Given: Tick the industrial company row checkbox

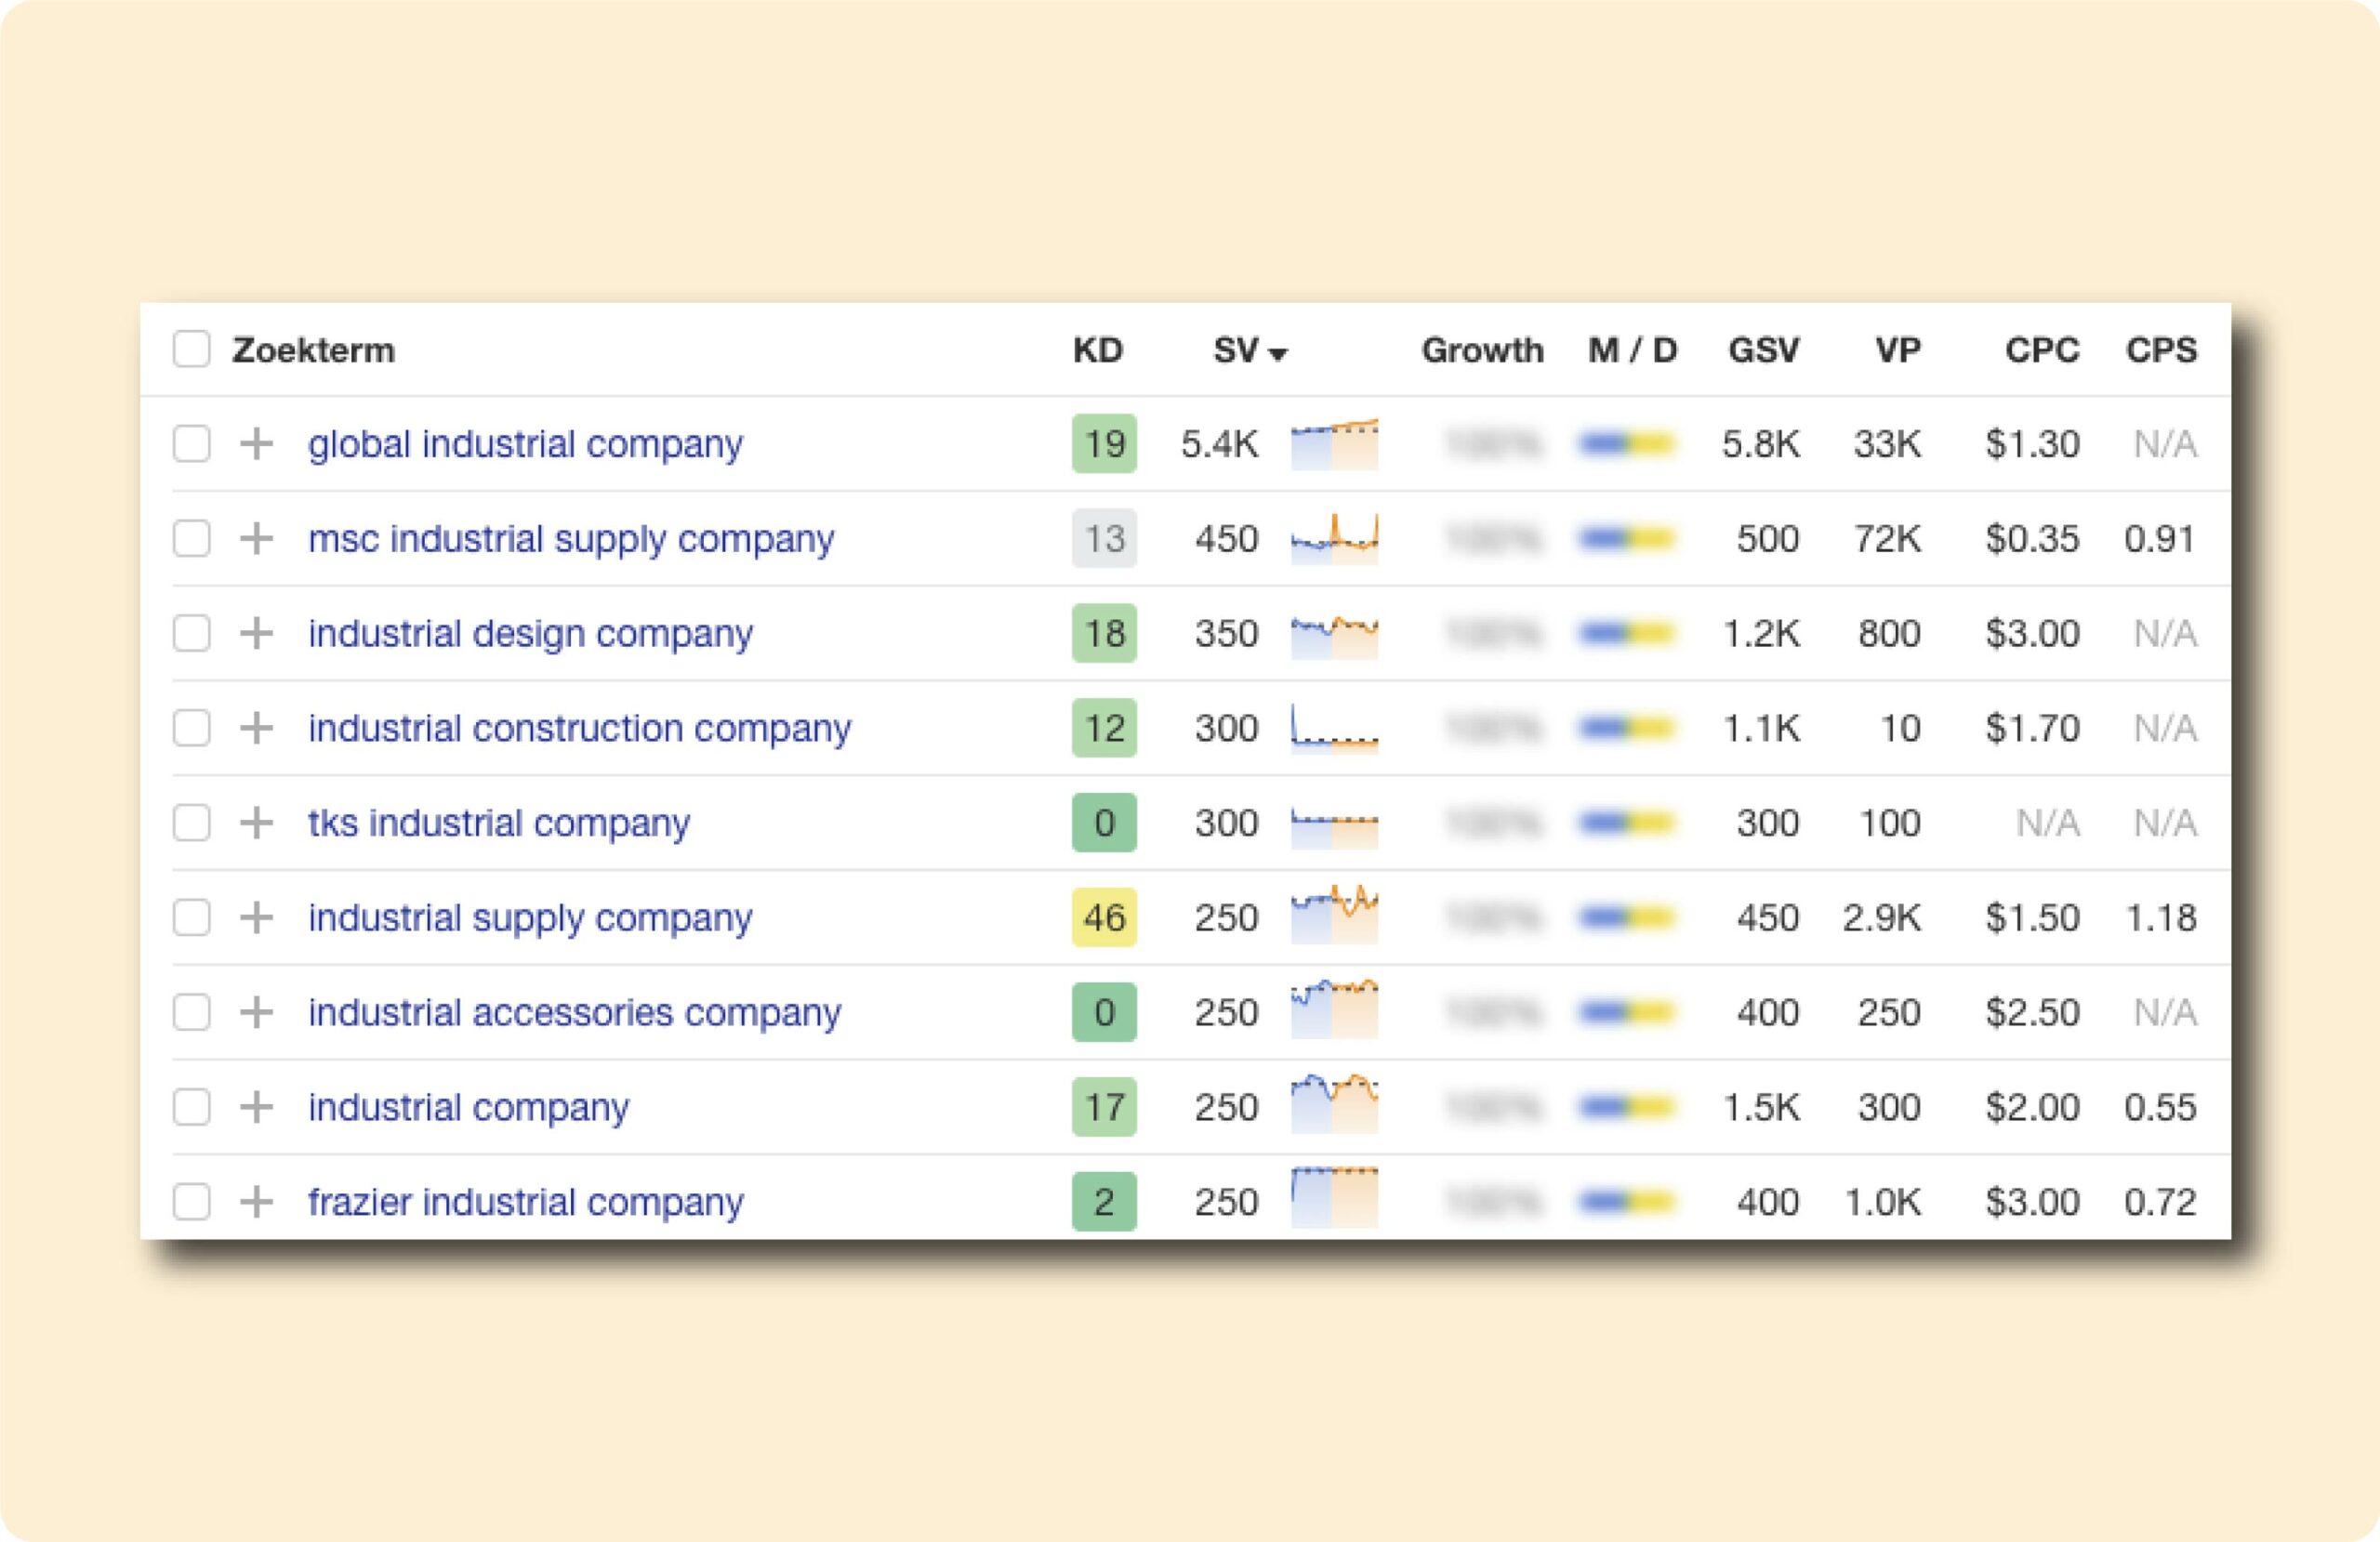Looking at the screenshot, I should (191, 1107).
